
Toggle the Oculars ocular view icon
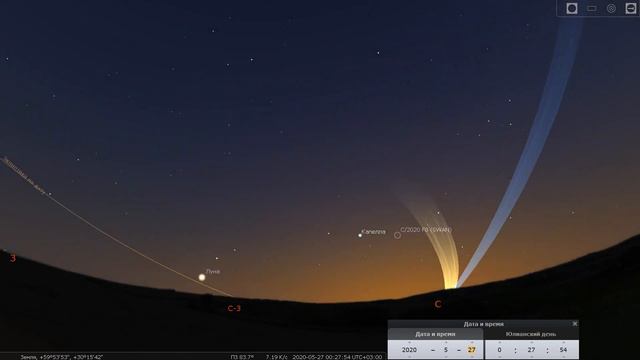(572, 8)
